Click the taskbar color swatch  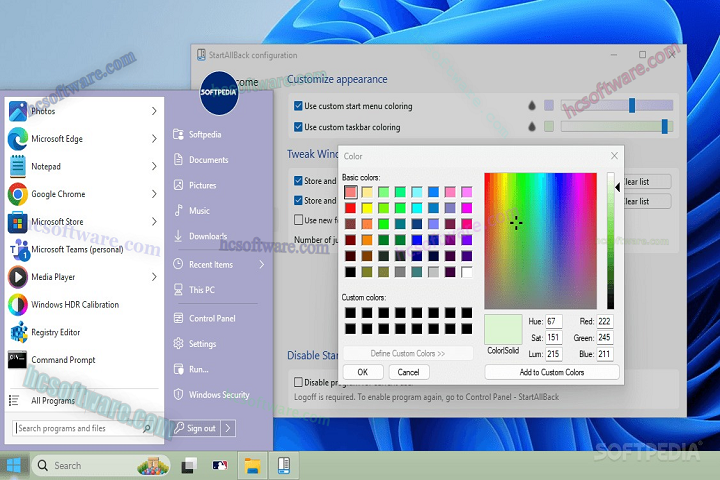point(549,126)
